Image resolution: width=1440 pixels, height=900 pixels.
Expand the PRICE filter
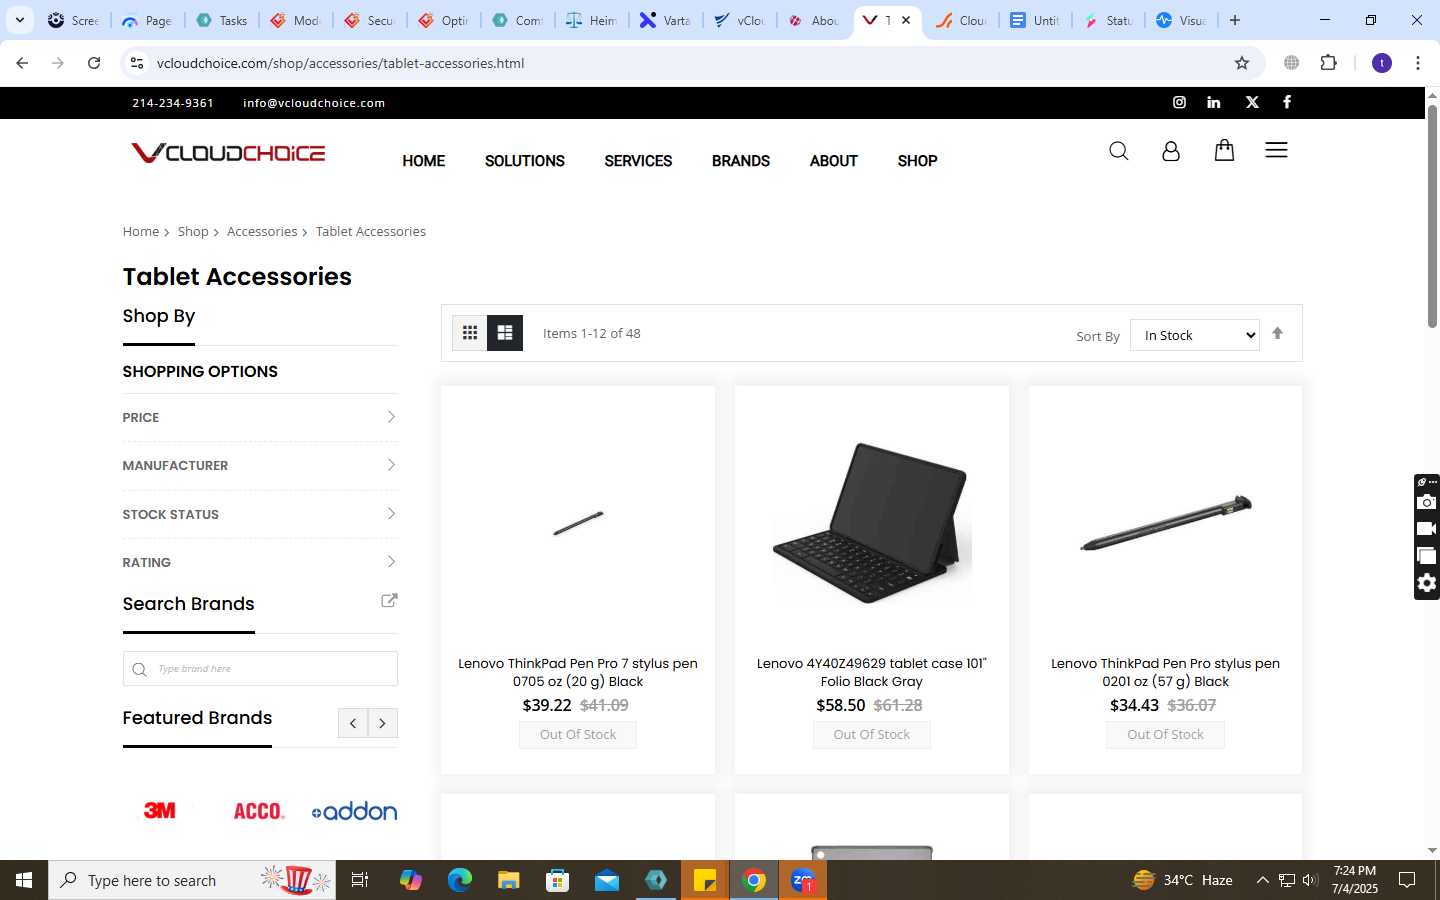[x=260, y=417]
